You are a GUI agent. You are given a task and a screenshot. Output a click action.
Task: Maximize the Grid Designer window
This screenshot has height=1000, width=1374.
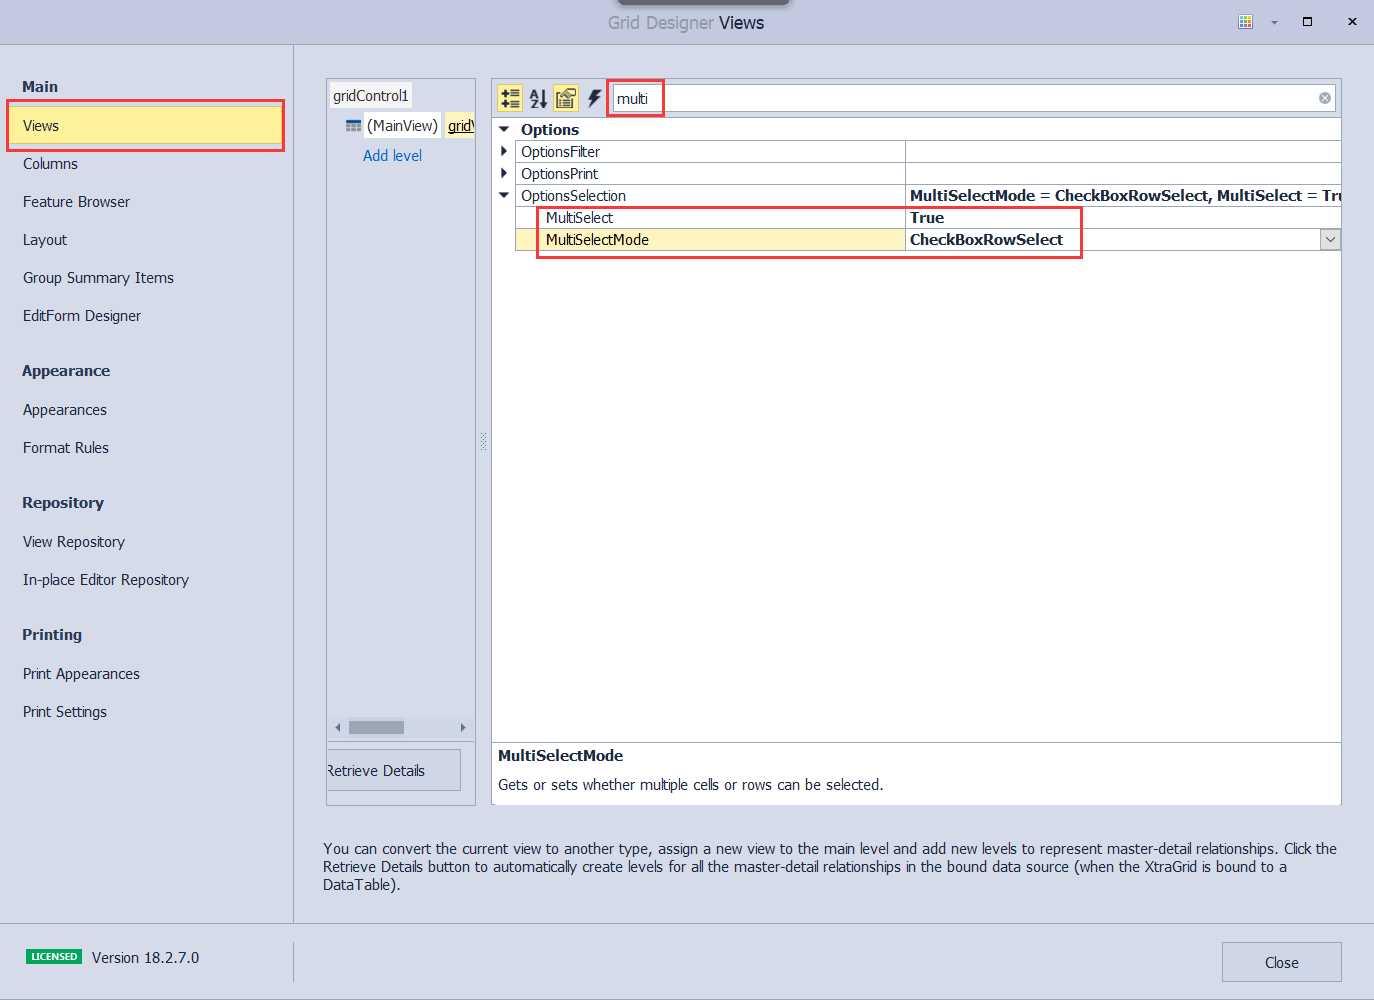(x=1307, y=21)
